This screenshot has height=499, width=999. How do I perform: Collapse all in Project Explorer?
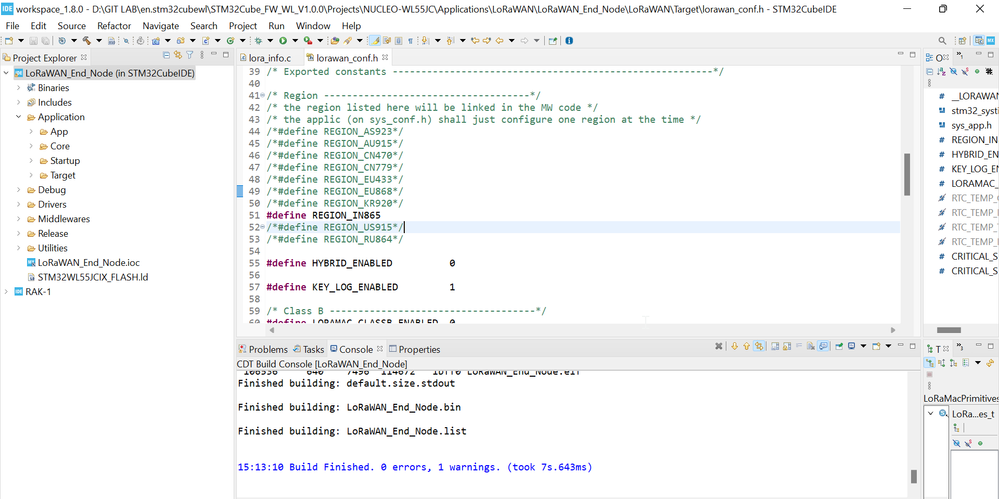point(166,55)
